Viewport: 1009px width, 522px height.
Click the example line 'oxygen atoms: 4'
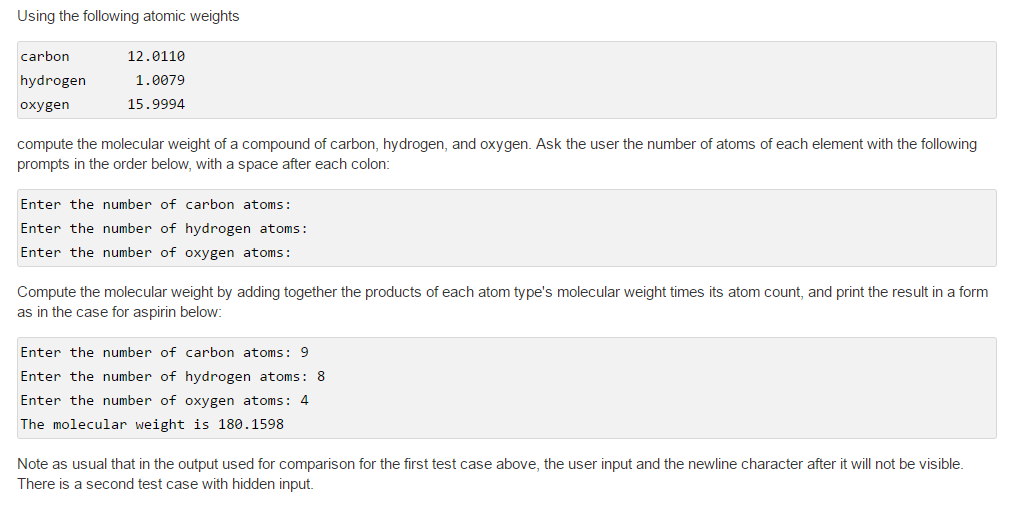[164, 400]
